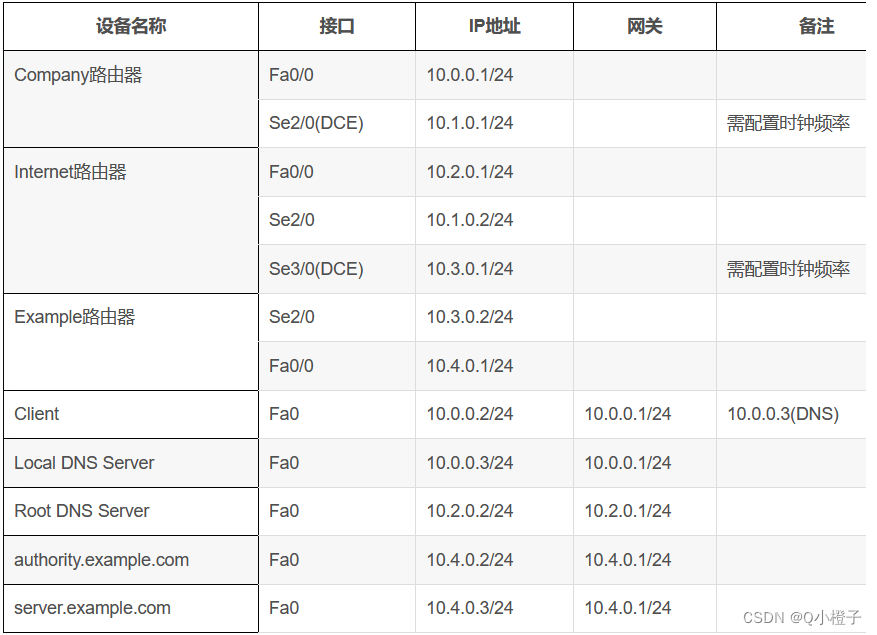
Task: Click the 设备名称 column header
Action: tap(131, 26)
